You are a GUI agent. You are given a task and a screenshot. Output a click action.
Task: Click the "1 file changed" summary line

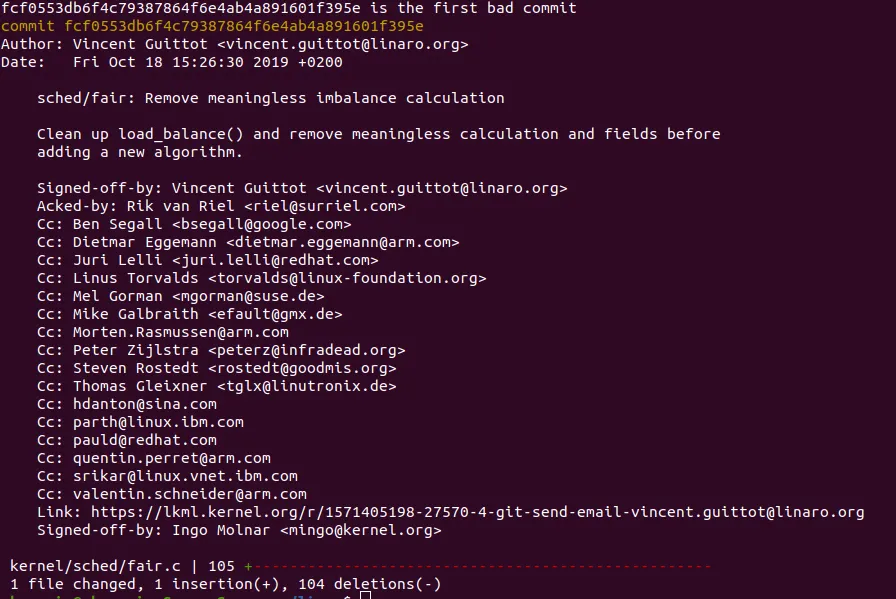[225, 584]
